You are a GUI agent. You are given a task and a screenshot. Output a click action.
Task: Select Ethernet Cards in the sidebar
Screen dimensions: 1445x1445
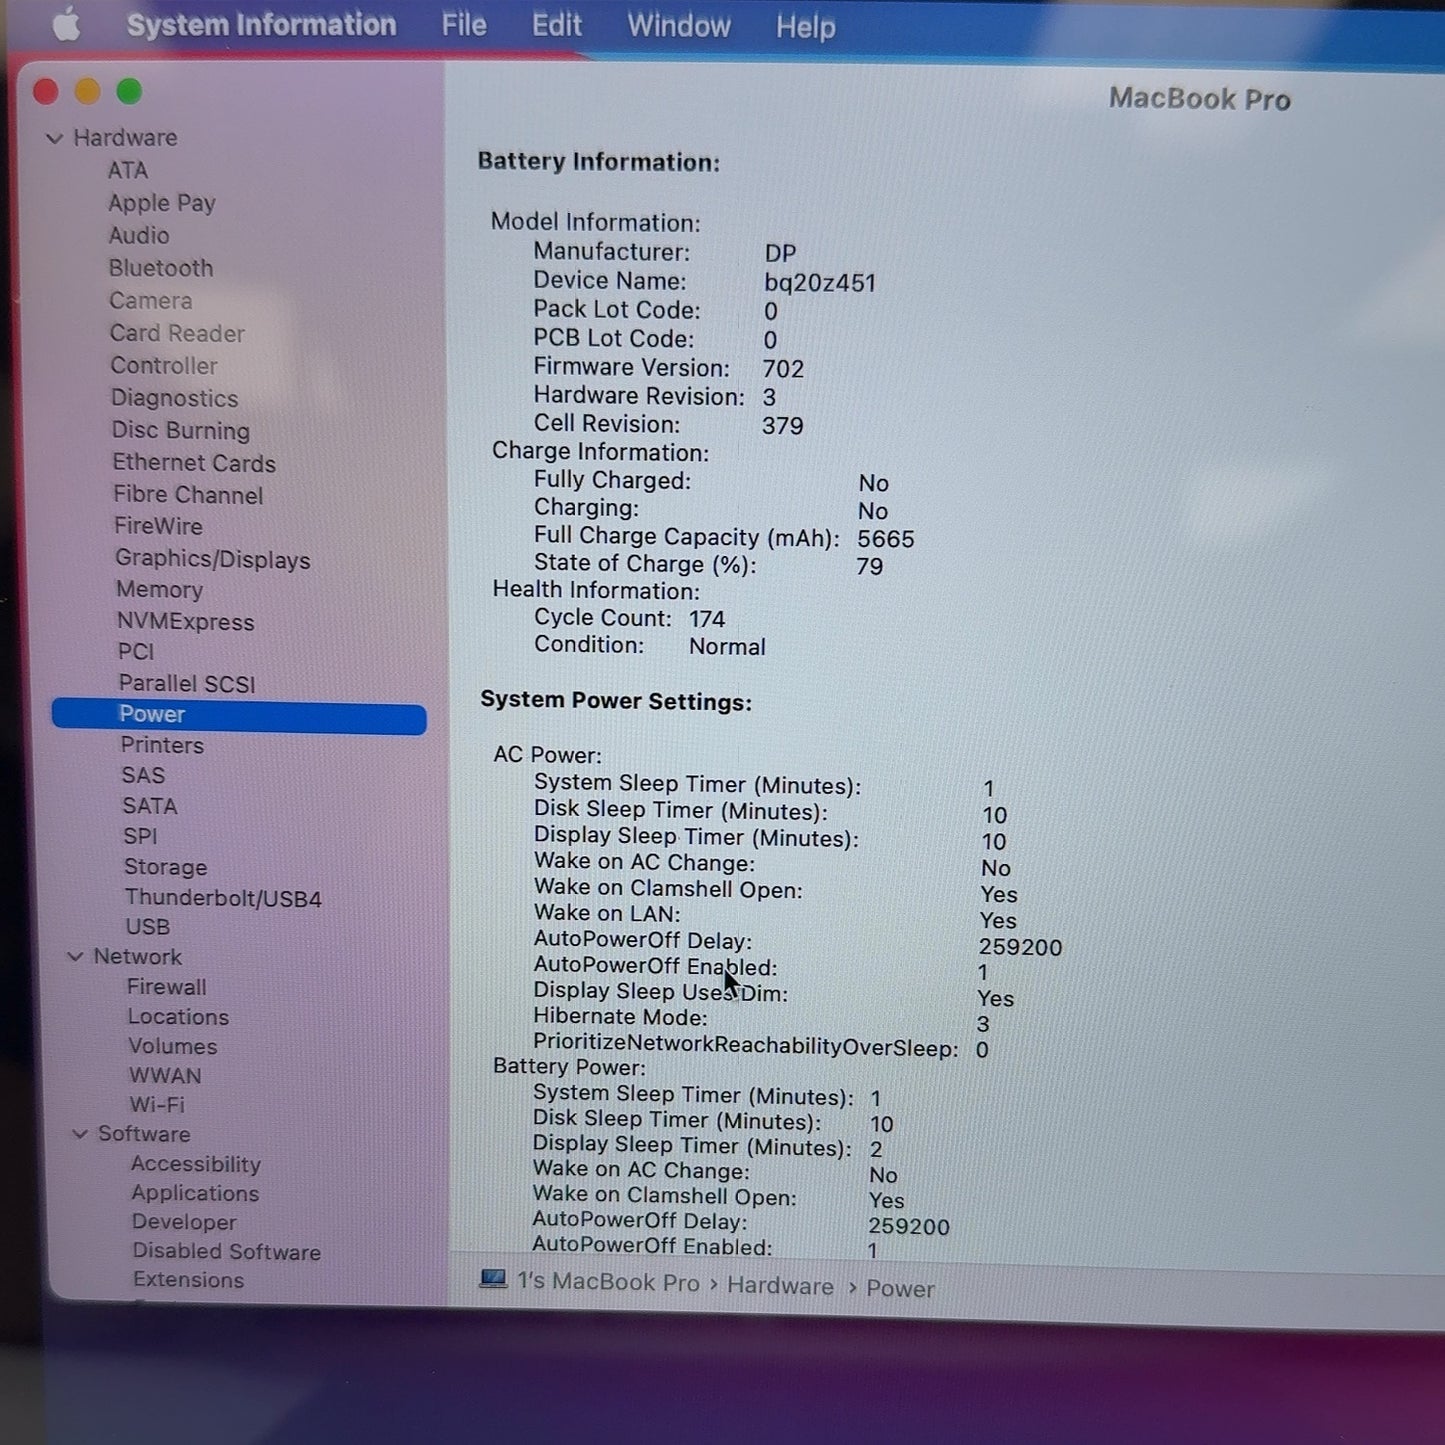[194, 463]
